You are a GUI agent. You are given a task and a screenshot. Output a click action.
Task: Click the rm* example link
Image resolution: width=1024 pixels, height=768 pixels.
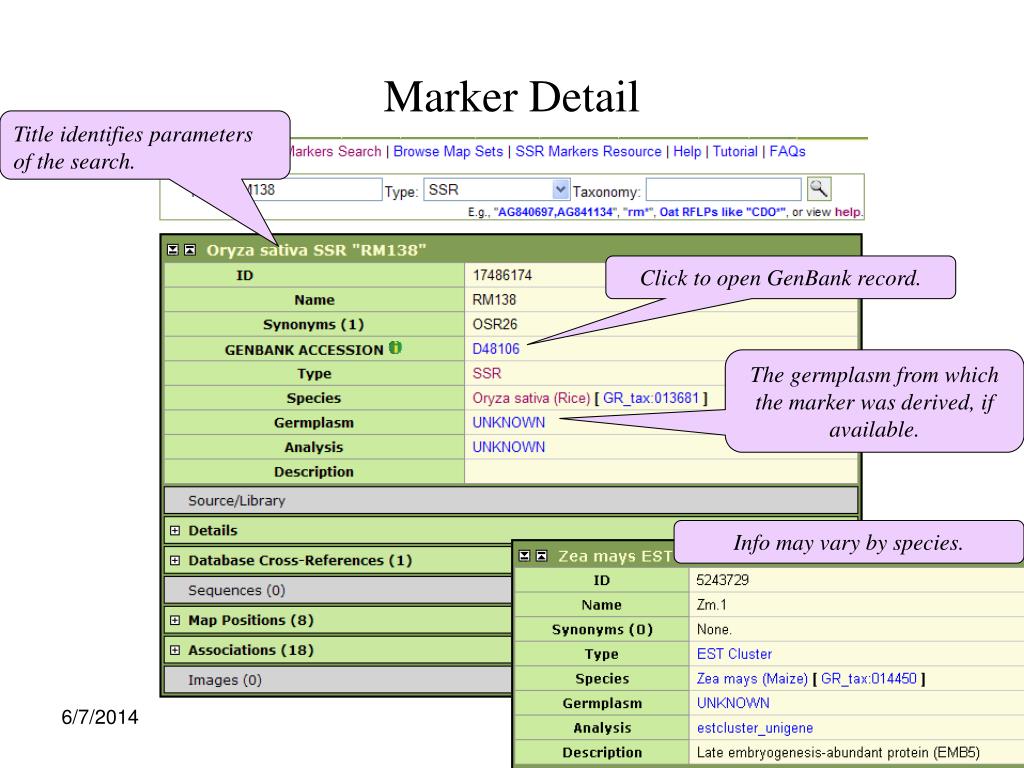pos(637,212)
